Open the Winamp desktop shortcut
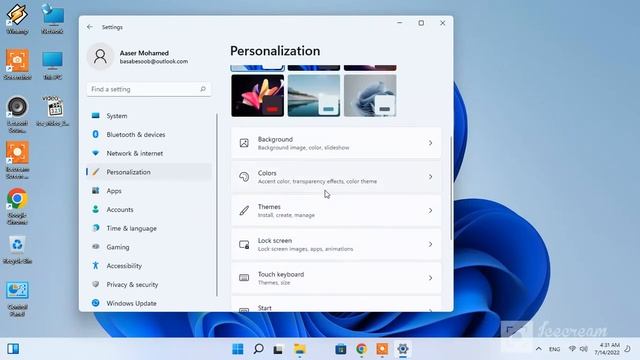Viewport: 640px width, 360px height. pyautogui.click(x=17, y=19)
